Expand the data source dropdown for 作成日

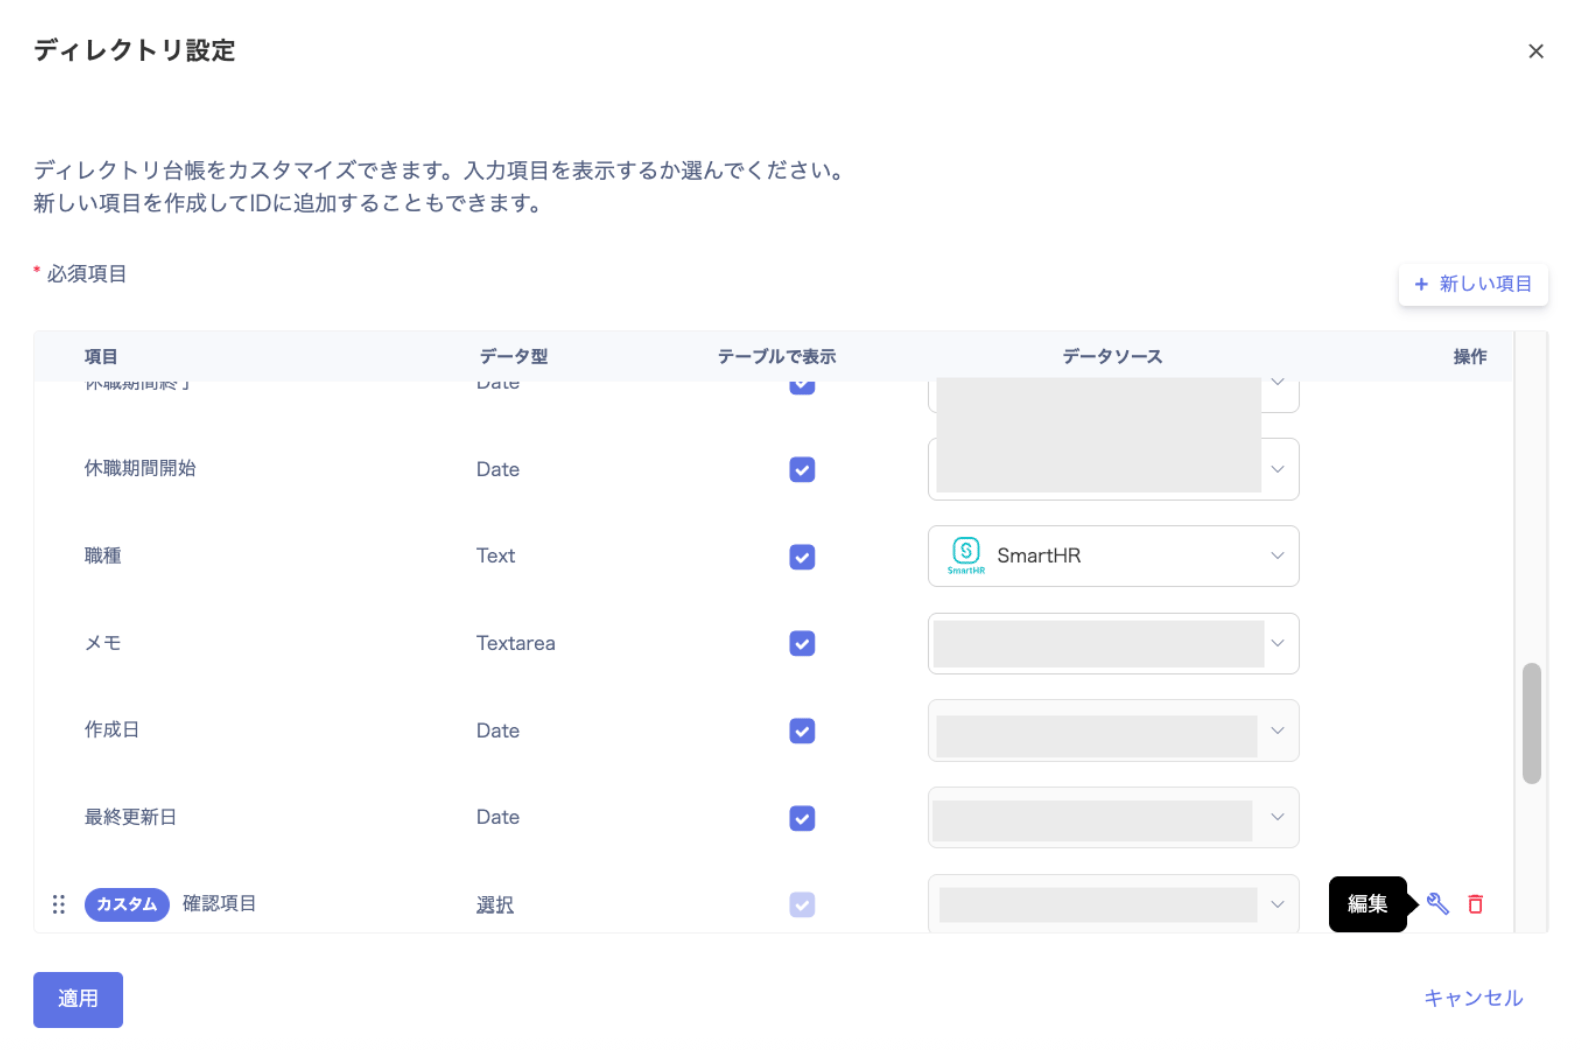[1113, 730]
